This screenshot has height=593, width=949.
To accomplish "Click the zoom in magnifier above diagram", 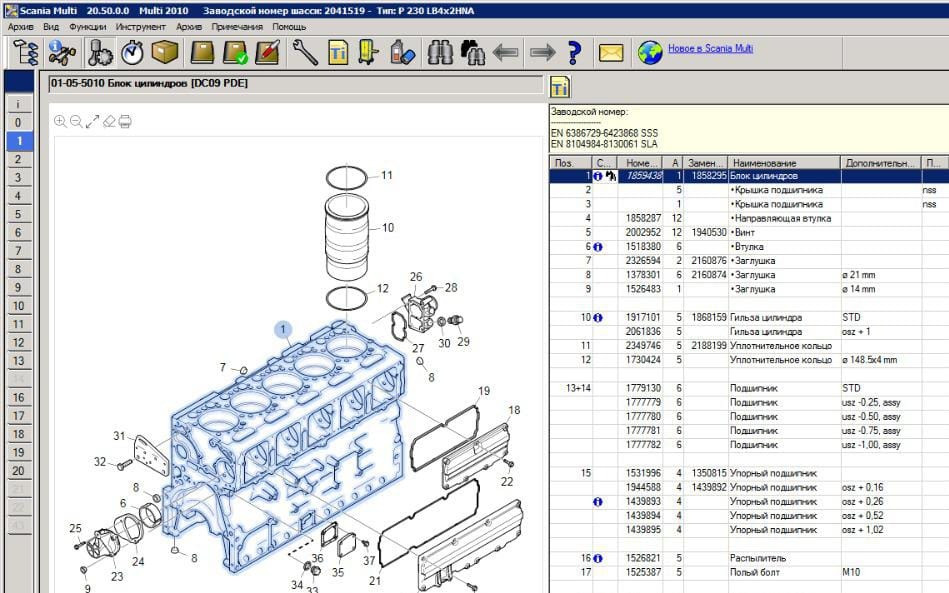I will click(60, 122).
